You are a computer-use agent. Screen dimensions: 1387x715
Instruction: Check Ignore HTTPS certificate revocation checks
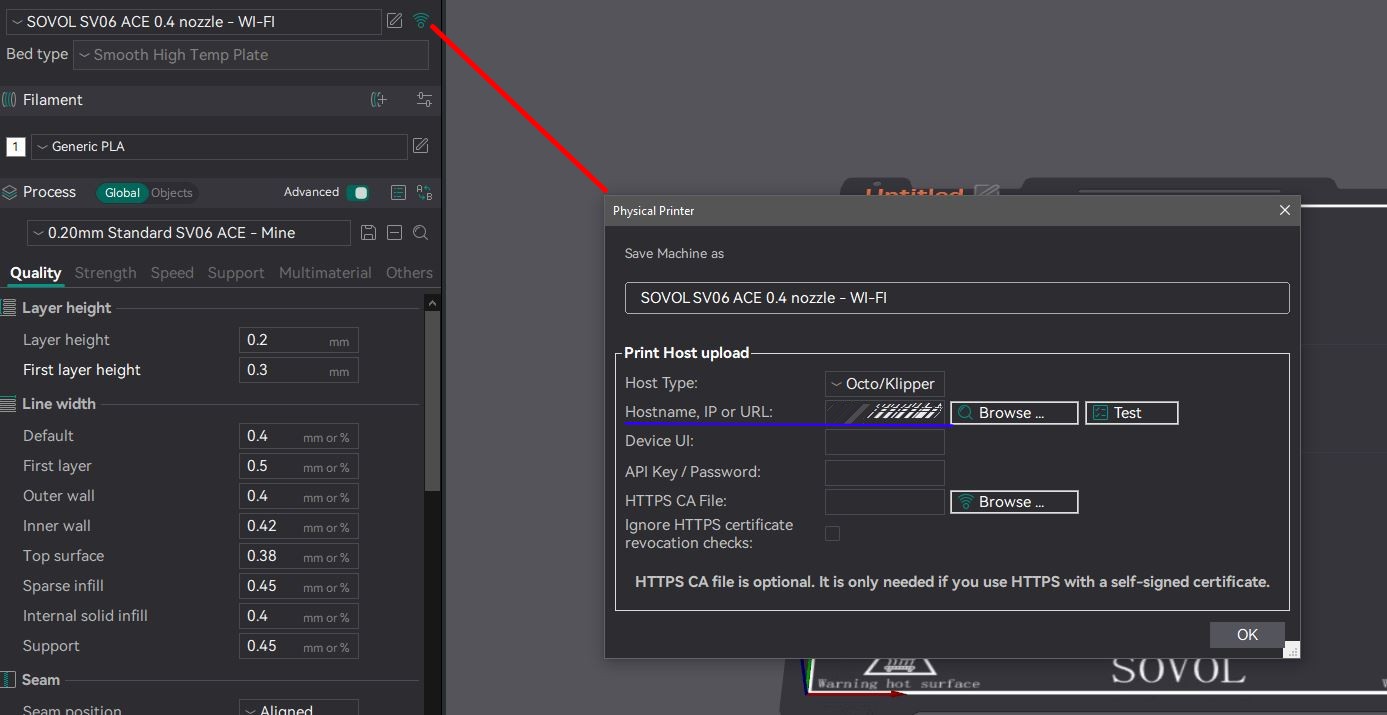[832, 534]
